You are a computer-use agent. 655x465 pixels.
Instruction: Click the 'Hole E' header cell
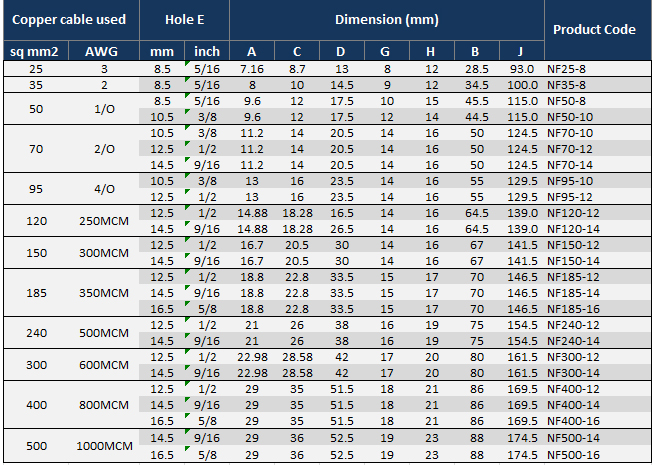(x=185, y=20)
